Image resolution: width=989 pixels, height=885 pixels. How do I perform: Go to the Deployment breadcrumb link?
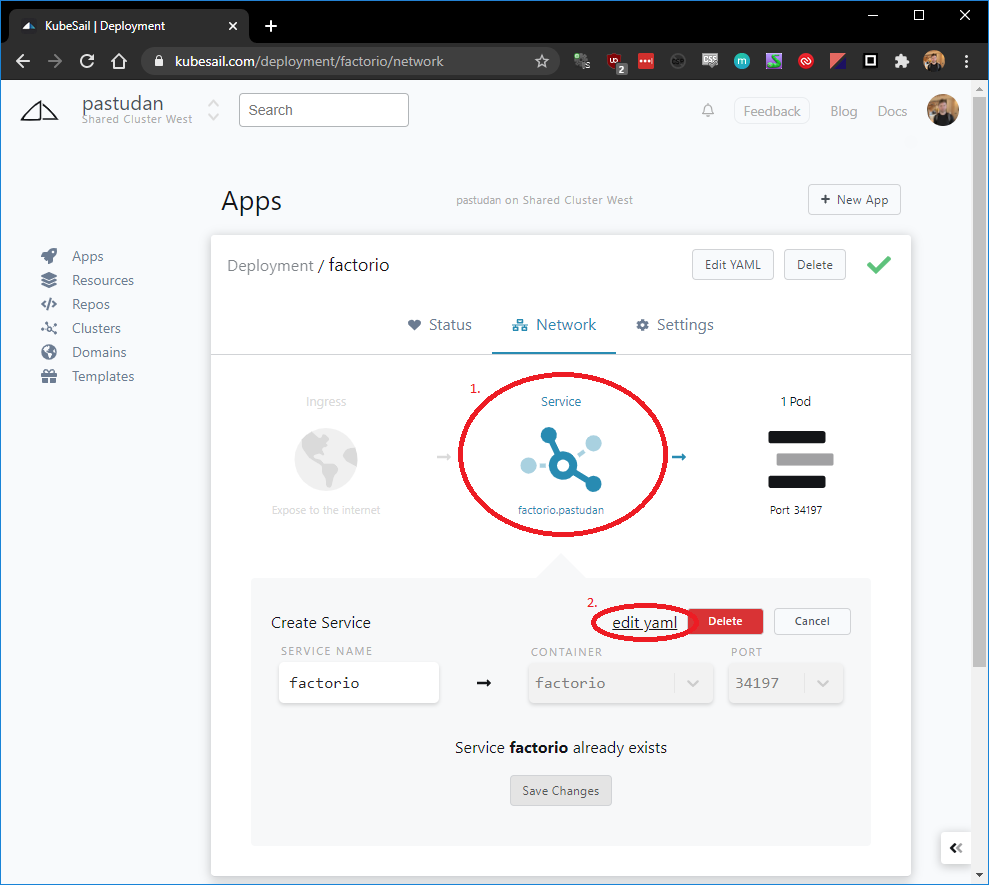[x=270, y=266]
